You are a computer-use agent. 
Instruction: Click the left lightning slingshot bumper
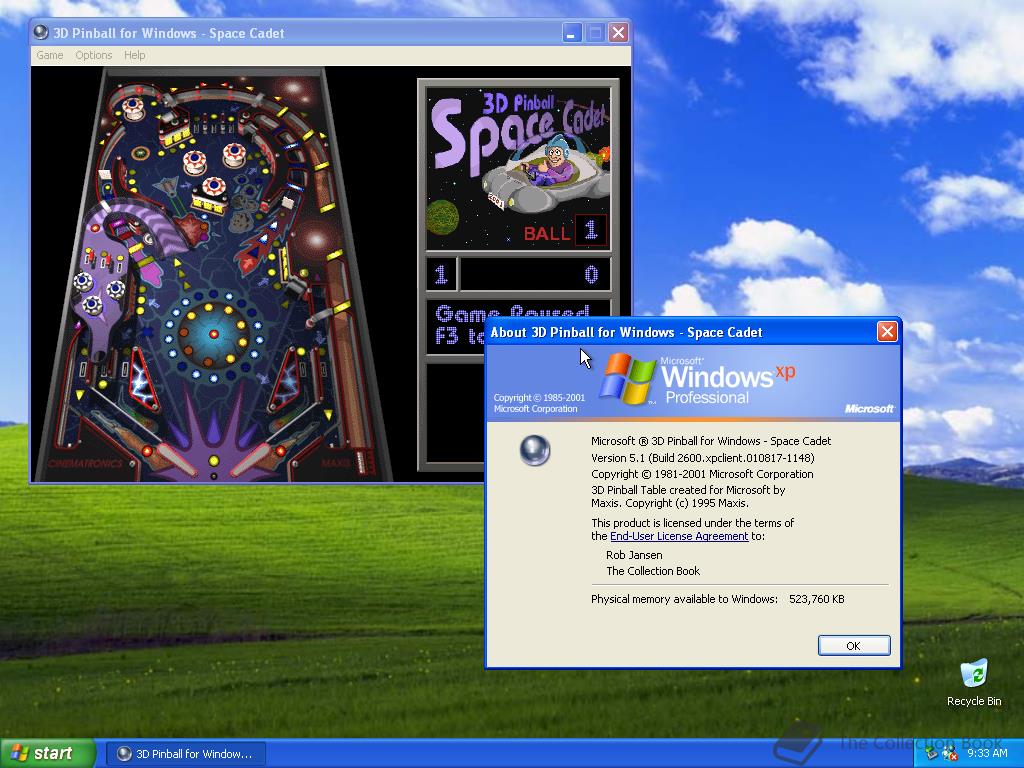[x=142, y=379]
